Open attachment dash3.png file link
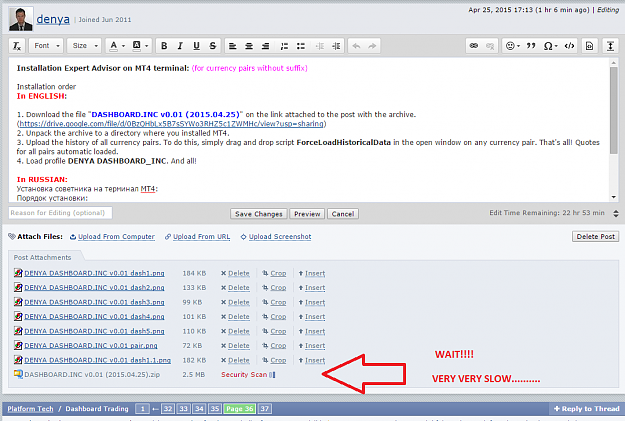 (94, 302)
